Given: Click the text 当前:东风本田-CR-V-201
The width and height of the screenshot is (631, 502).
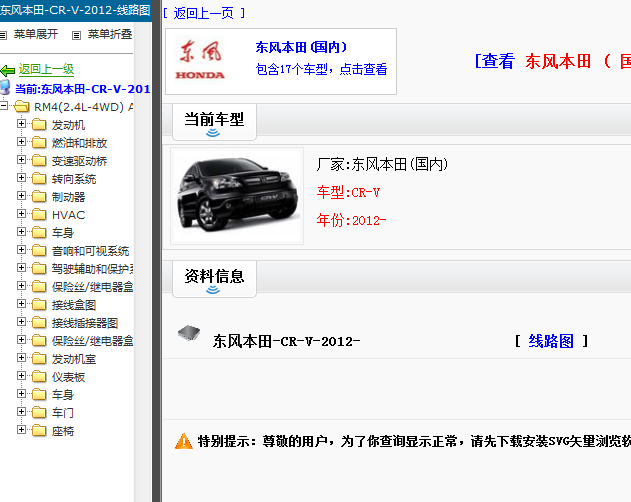Looking at the screenshot, I should [82, 89].
